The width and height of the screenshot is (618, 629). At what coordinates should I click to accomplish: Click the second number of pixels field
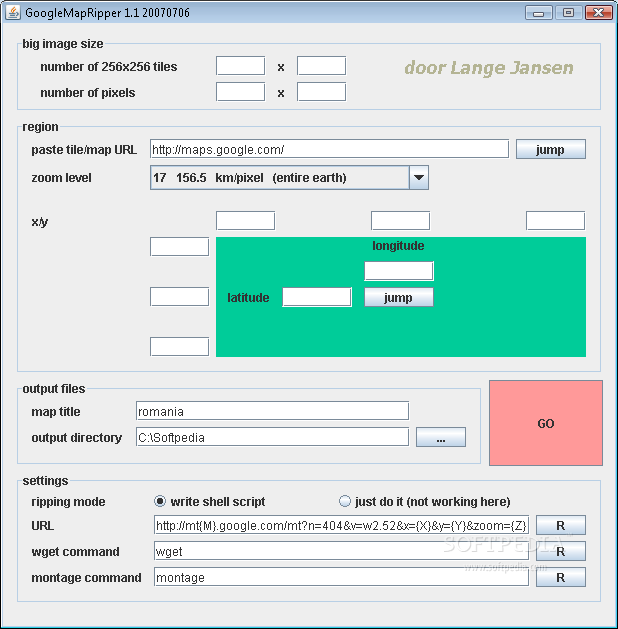322,92
